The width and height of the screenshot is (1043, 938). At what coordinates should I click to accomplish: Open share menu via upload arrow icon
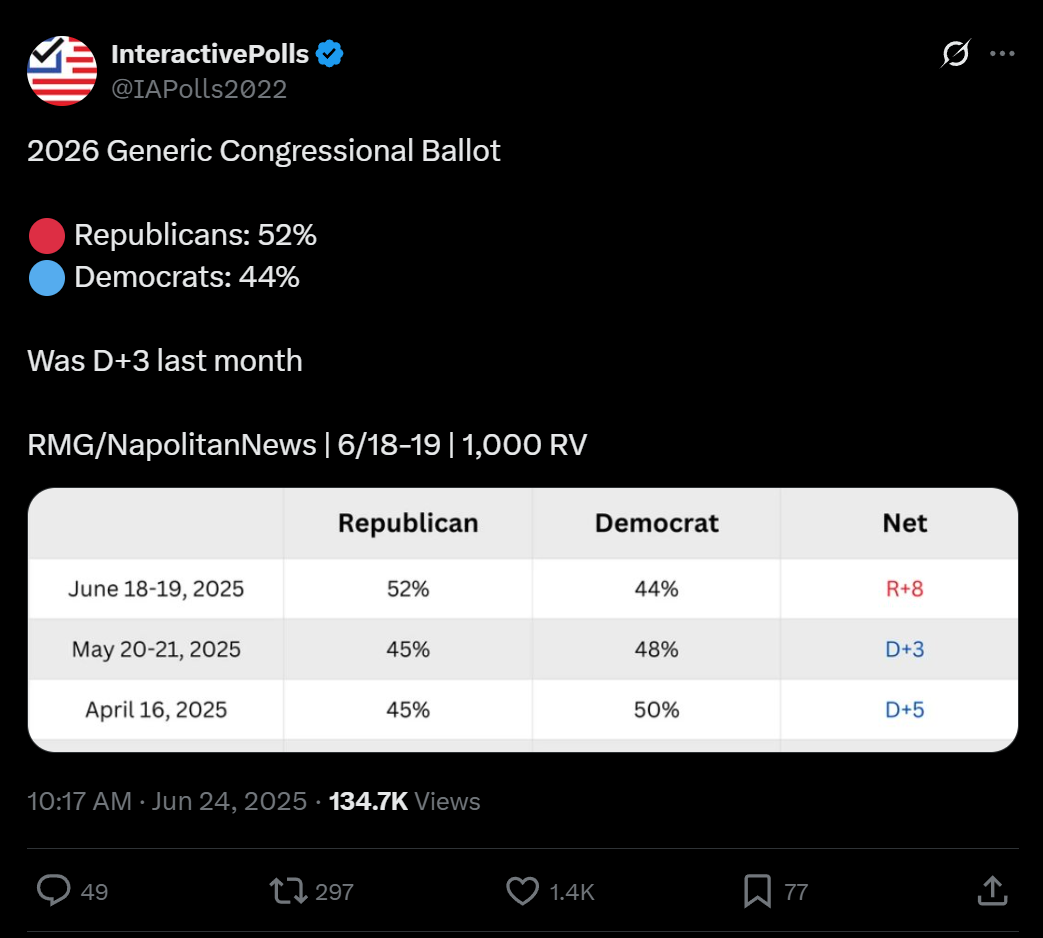point(992,891)
